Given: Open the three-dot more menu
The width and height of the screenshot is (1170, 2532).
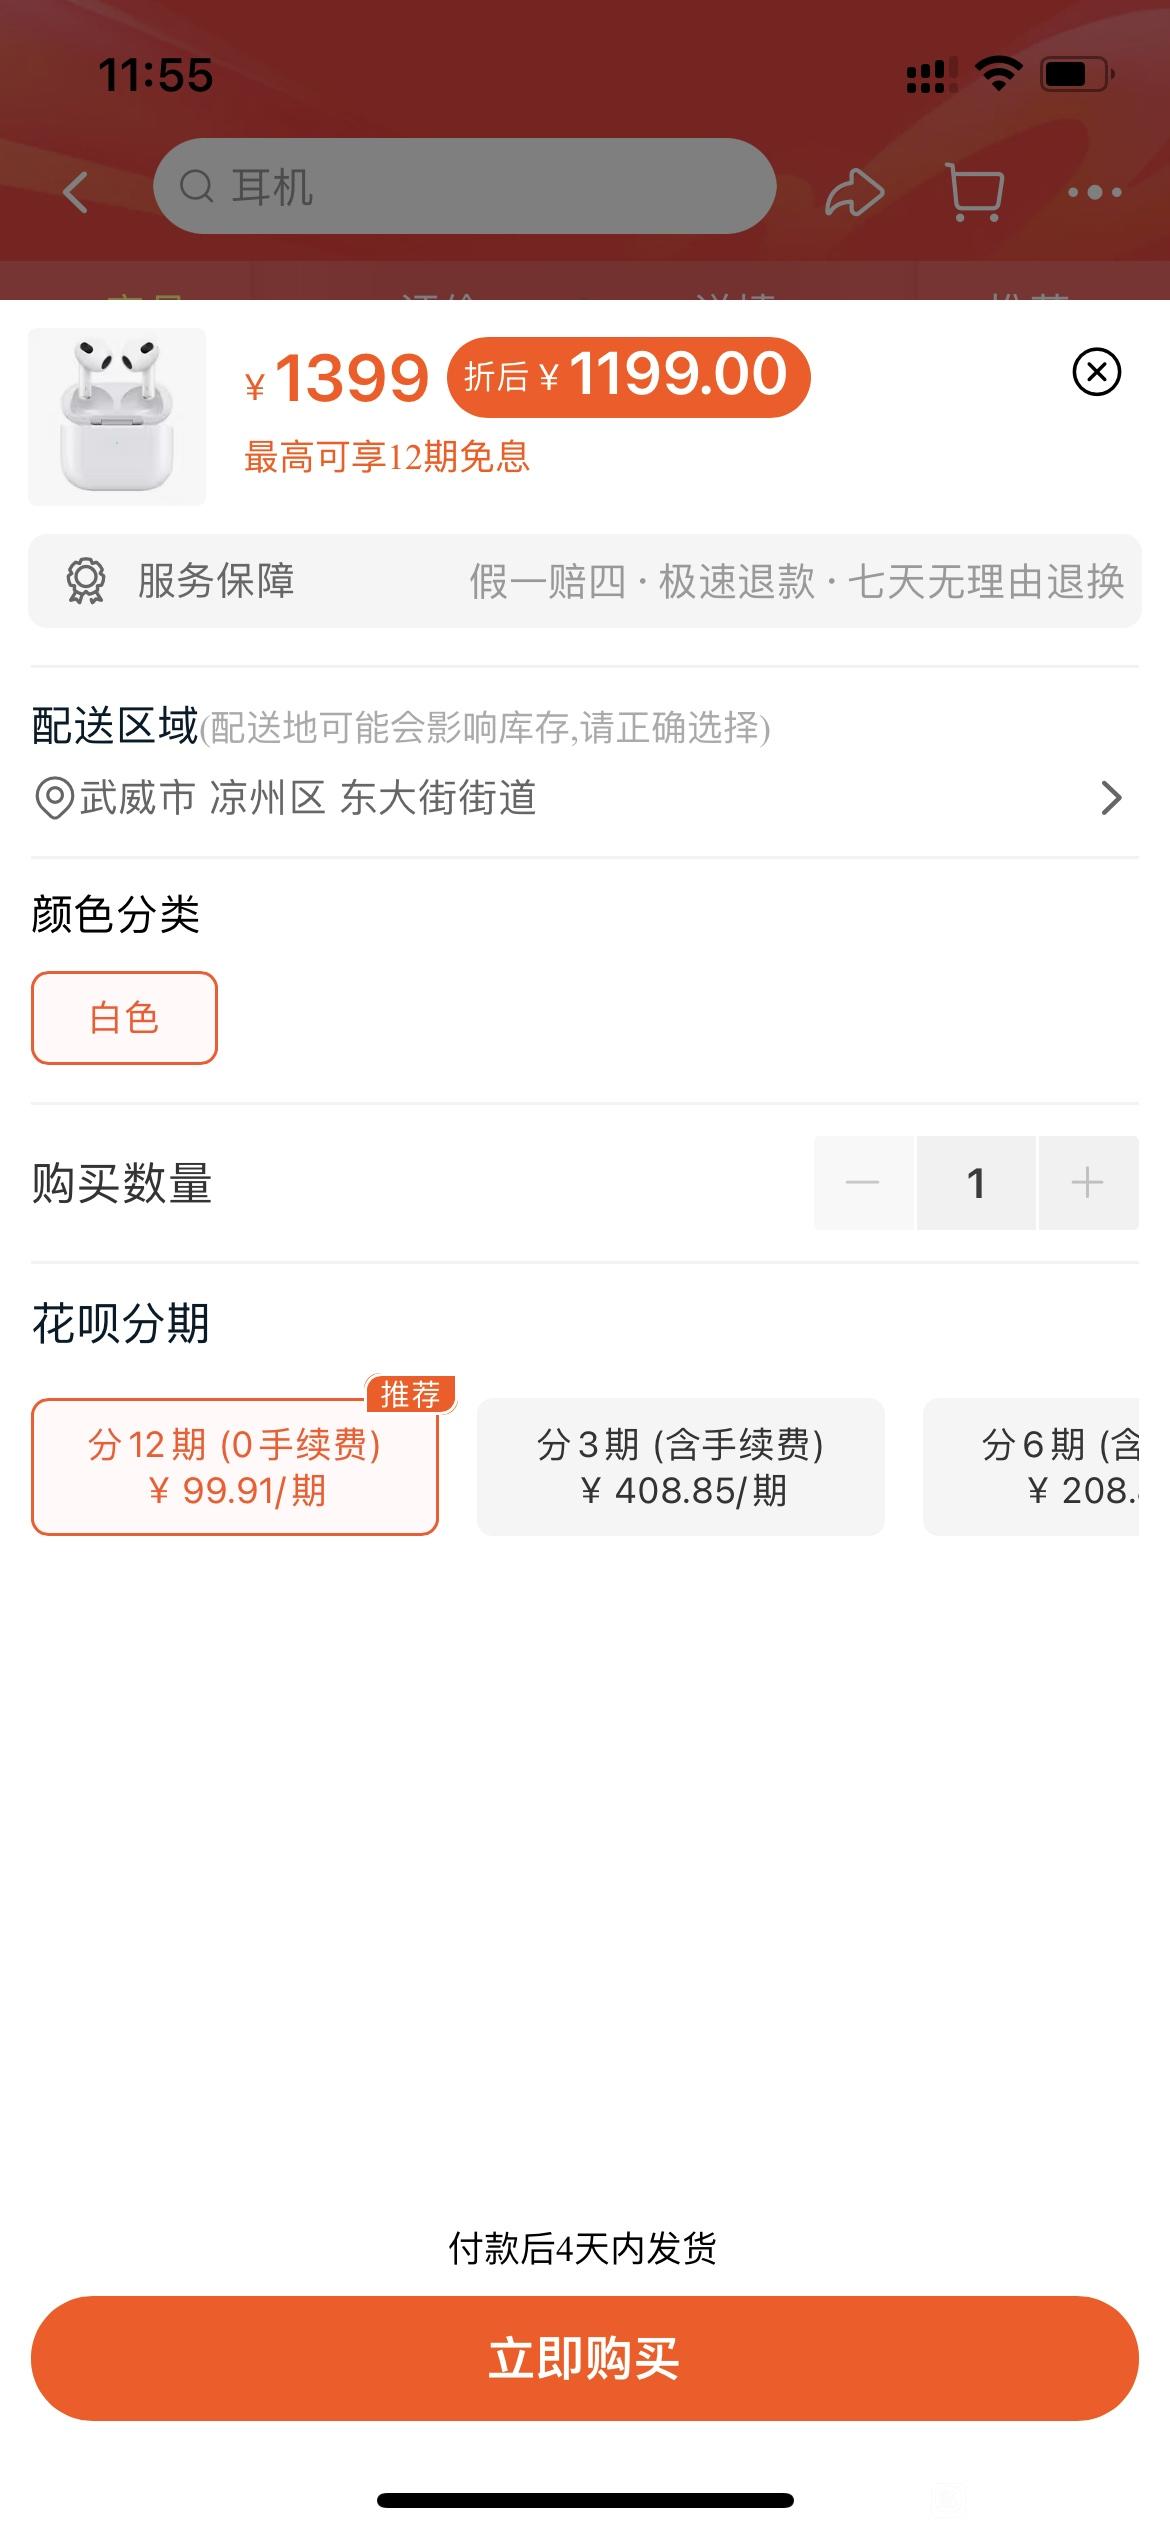Looking at the screenshot, I should (1094, 191).
